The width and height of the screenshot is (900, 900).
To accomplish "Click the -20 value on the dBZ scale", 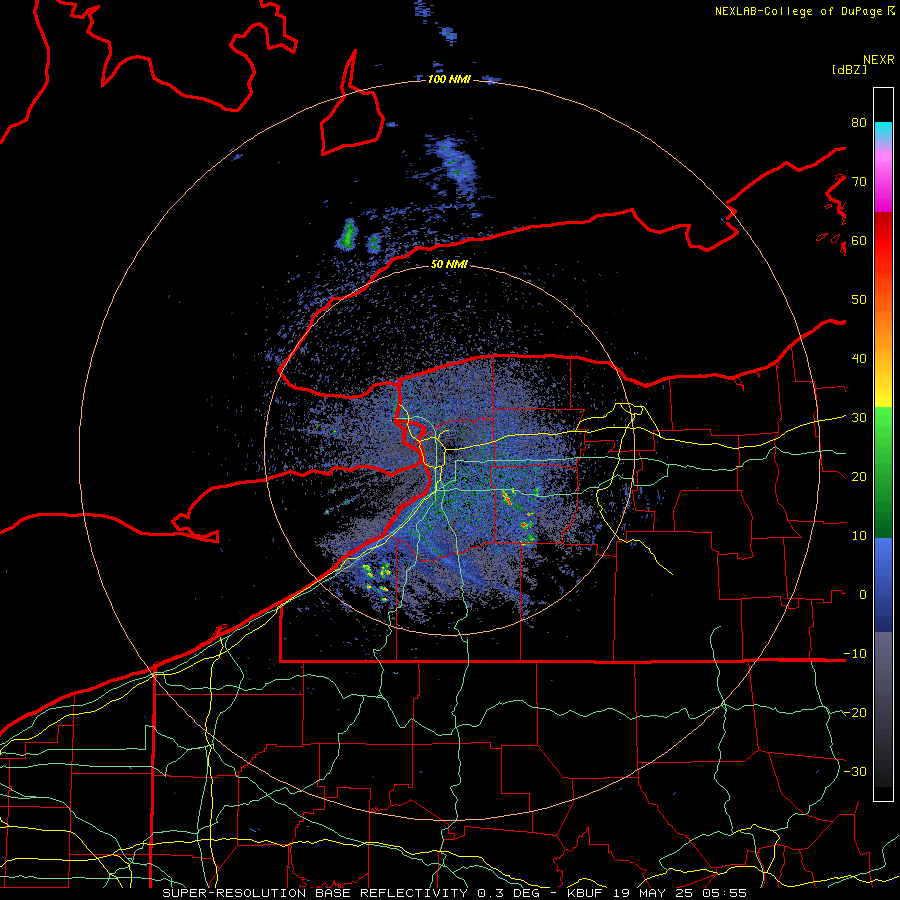I will click(855, 712).
